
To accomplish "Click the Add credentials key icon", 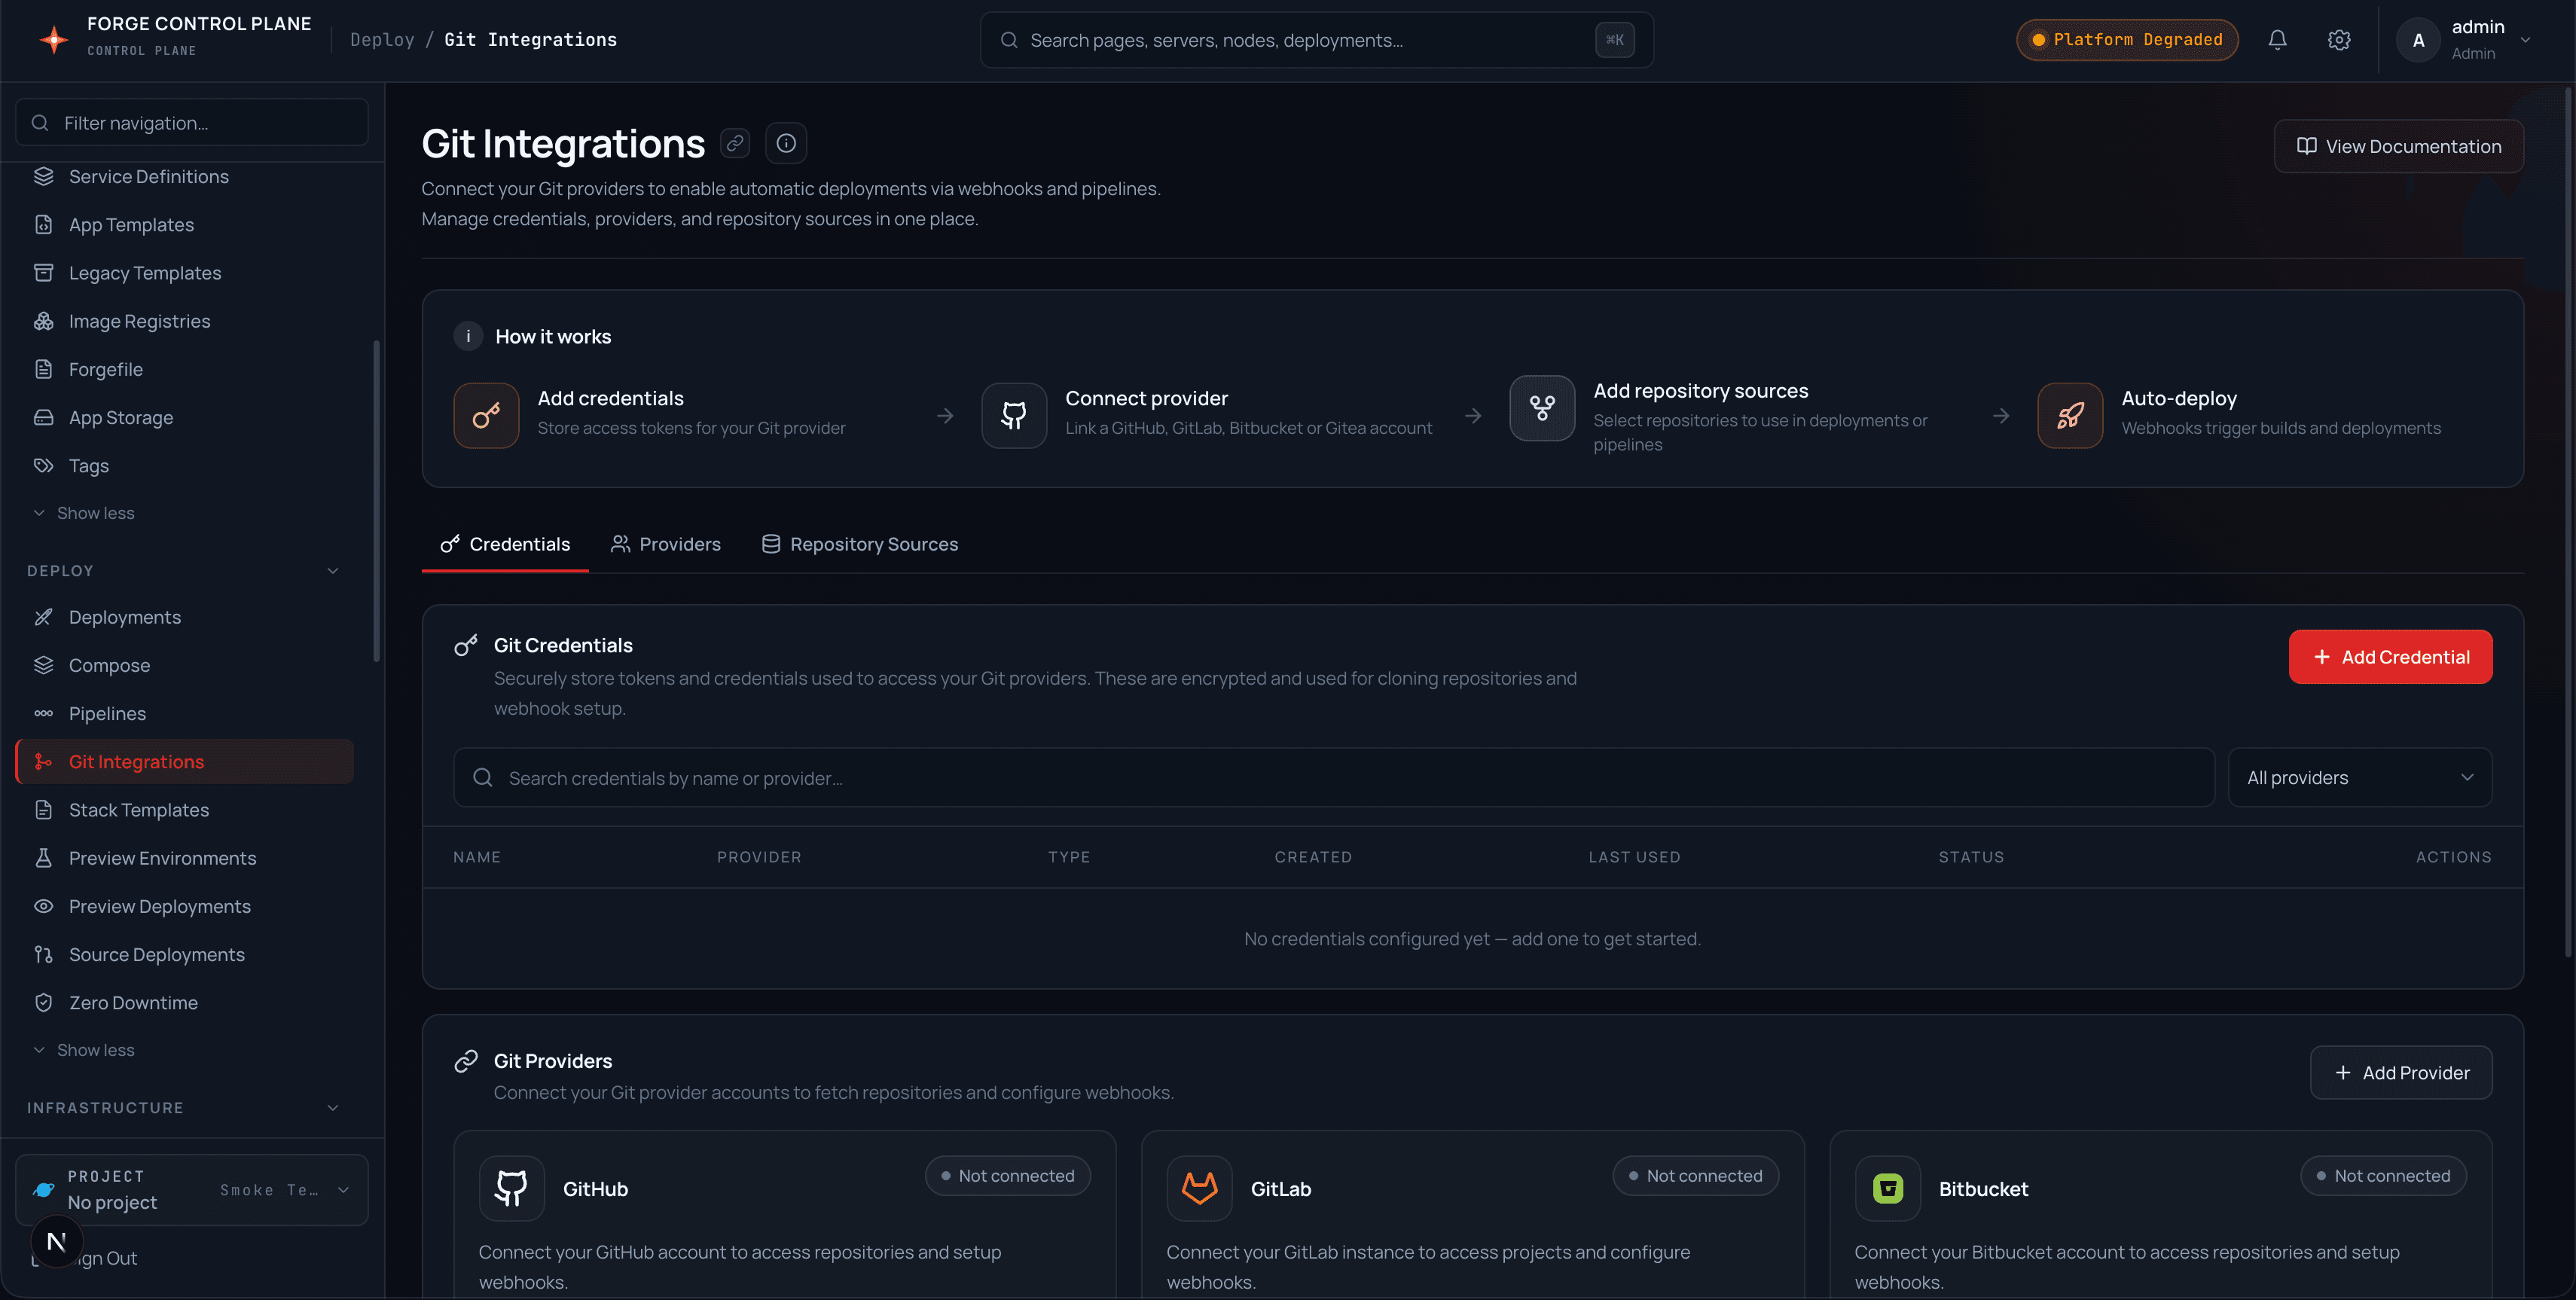I will (x=486, y=415).
